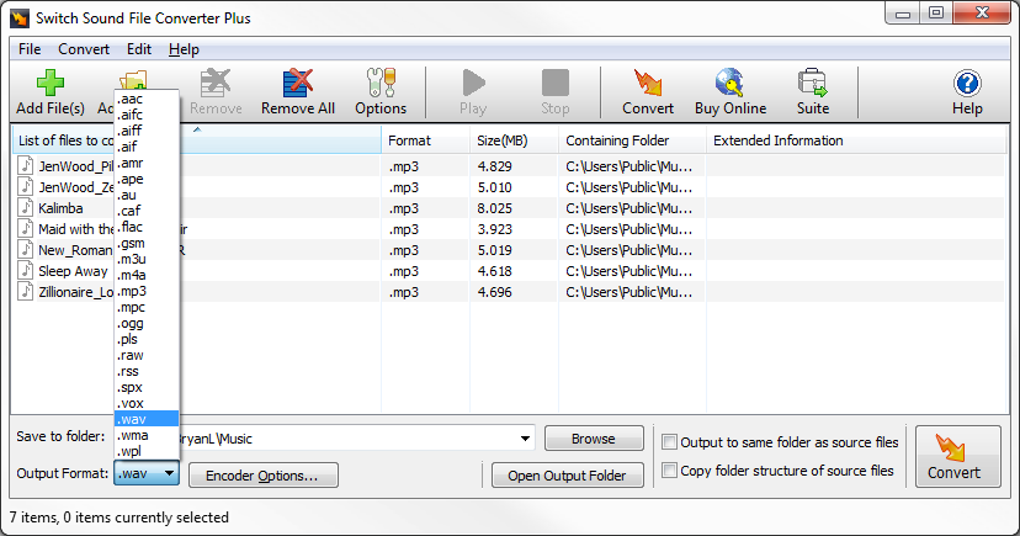Screen dimensions: 1020x536
Task: Click the Stop toolbar button
Action: pos(555,83)
